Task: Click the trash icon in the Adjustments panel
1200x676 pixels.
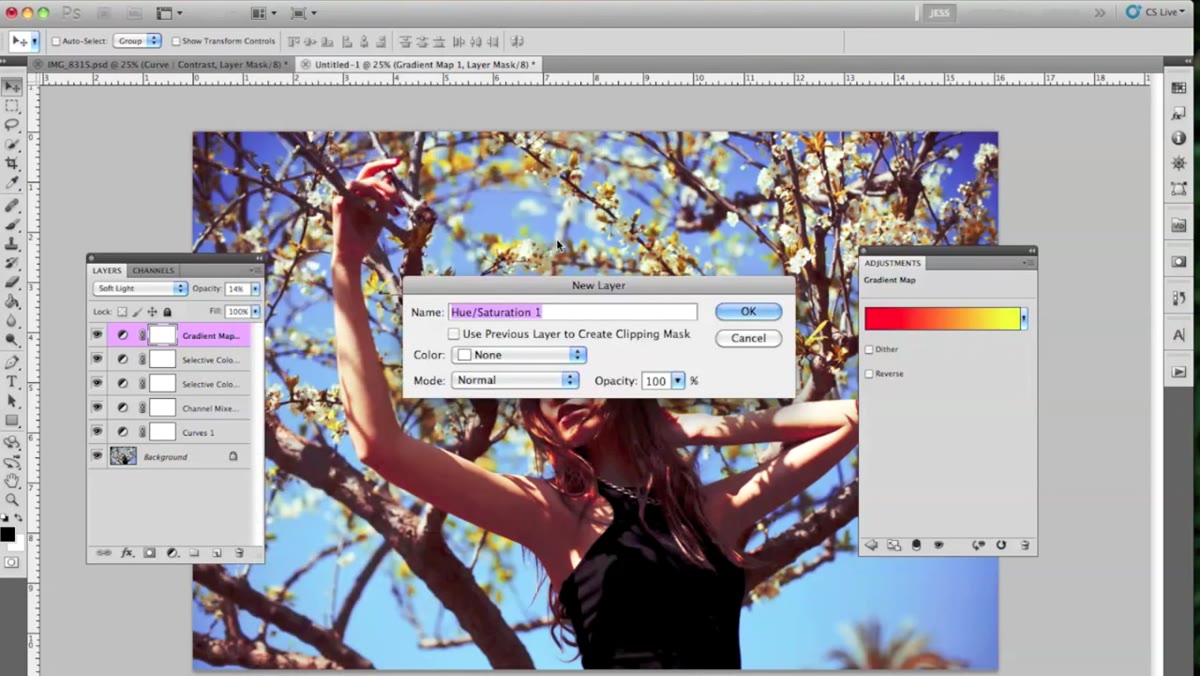Action: coord(1025,545)
